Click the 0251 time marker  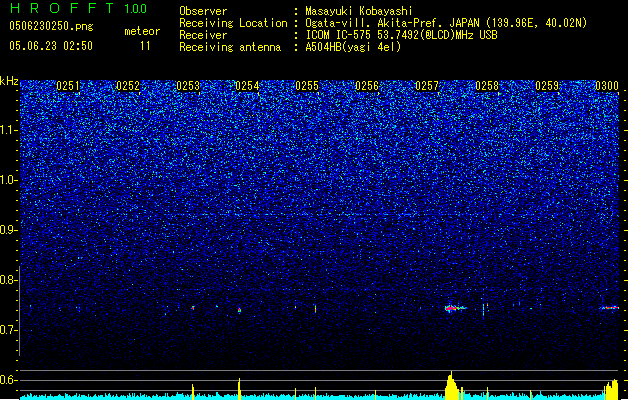click(68, 86)
